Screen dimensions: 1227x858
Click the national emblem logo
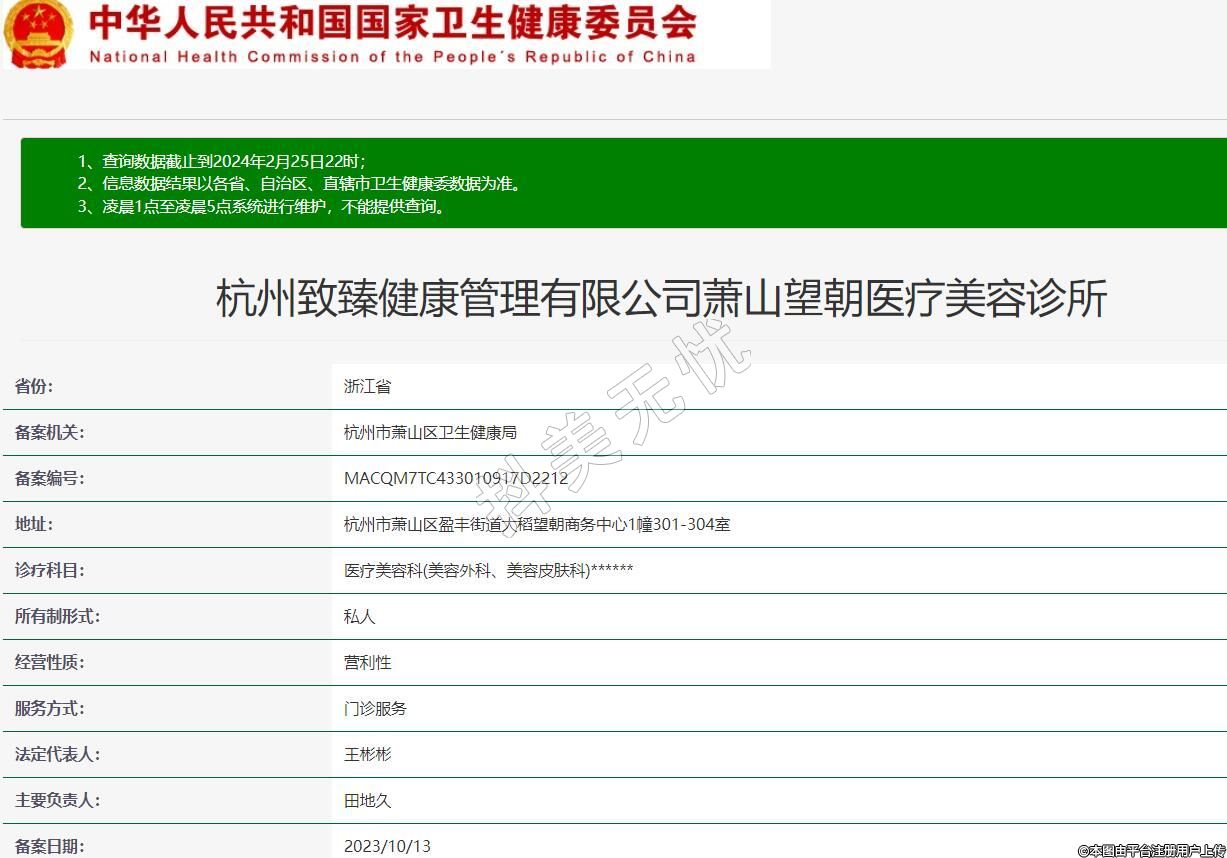(38, 33)
